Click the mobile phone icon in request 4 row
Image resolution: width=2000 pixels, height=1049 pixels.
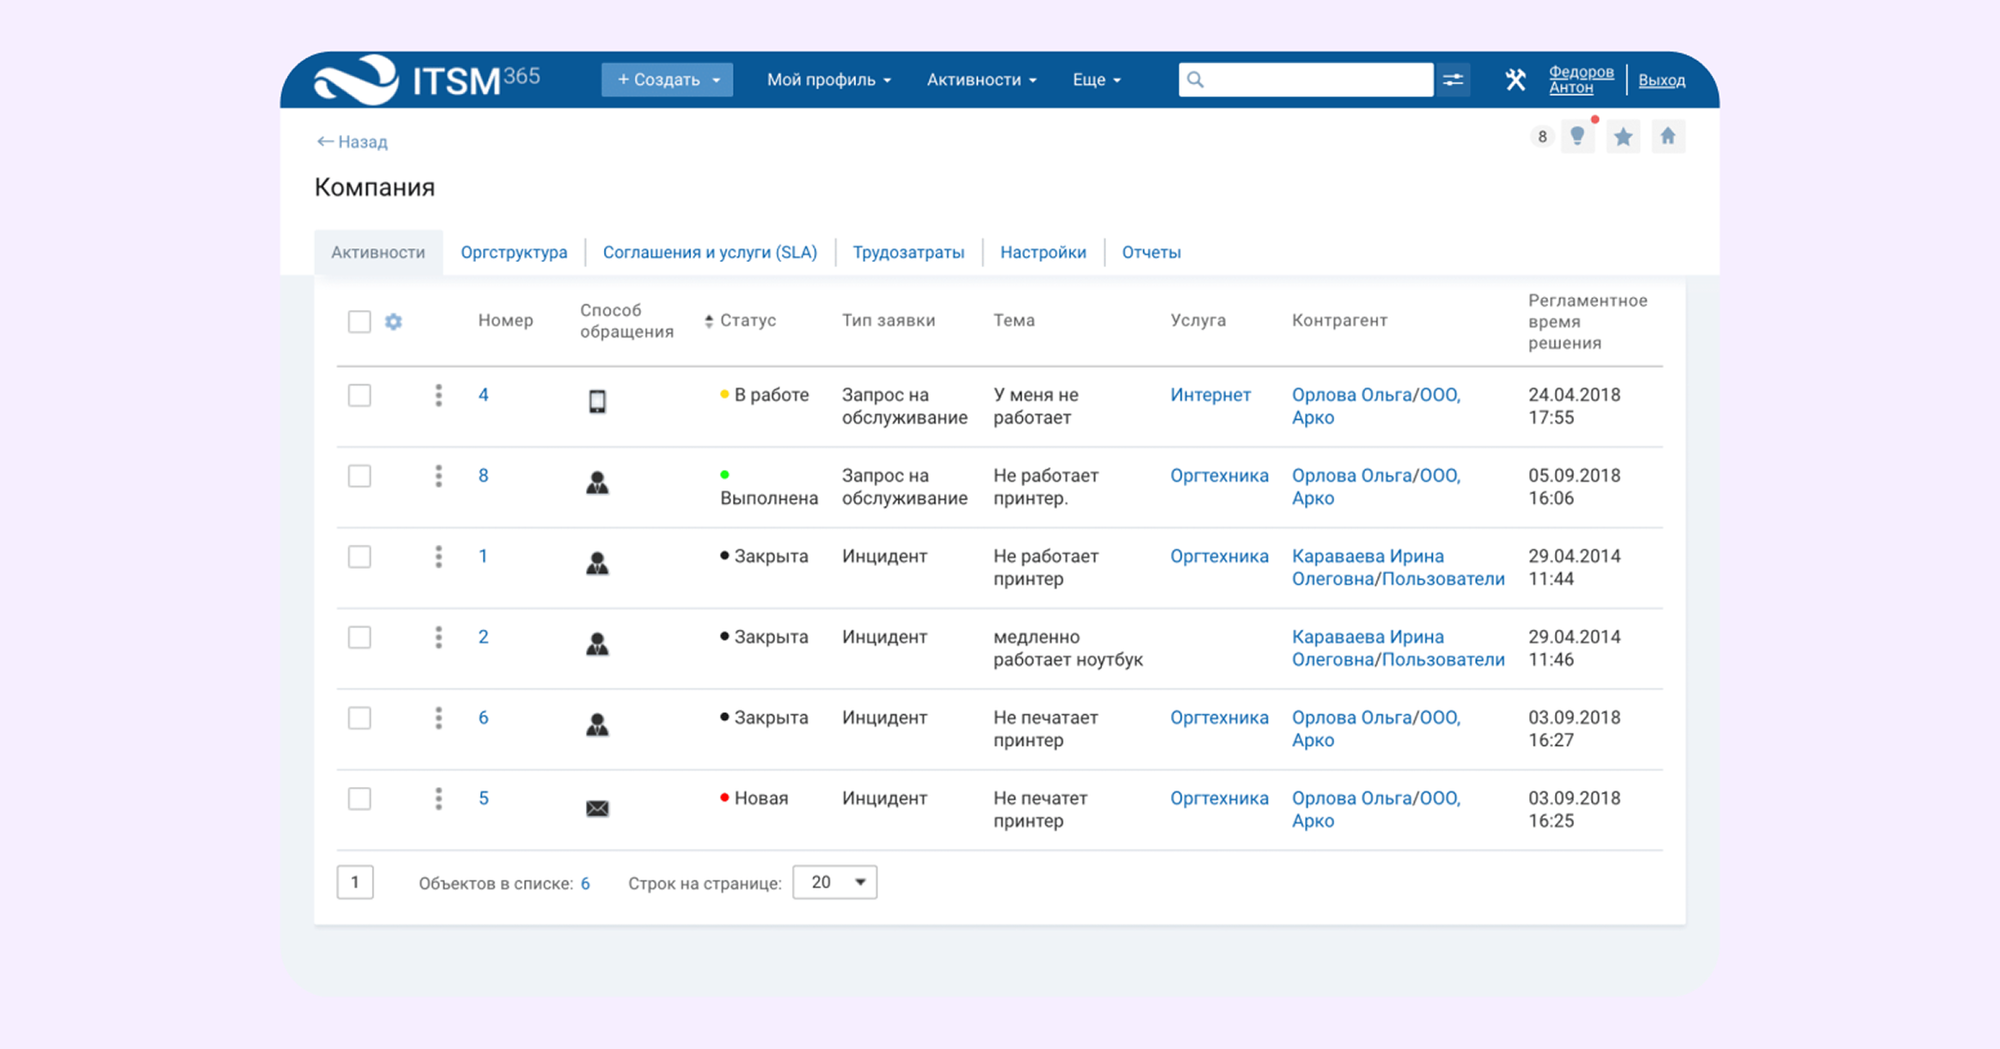click(x=597, y=402)
